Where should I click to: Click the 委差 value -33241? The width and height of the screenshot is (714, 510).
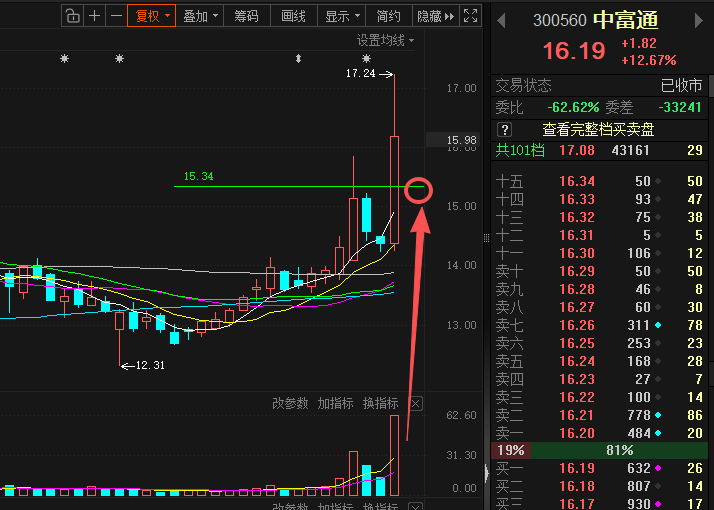tap(680, 107)
